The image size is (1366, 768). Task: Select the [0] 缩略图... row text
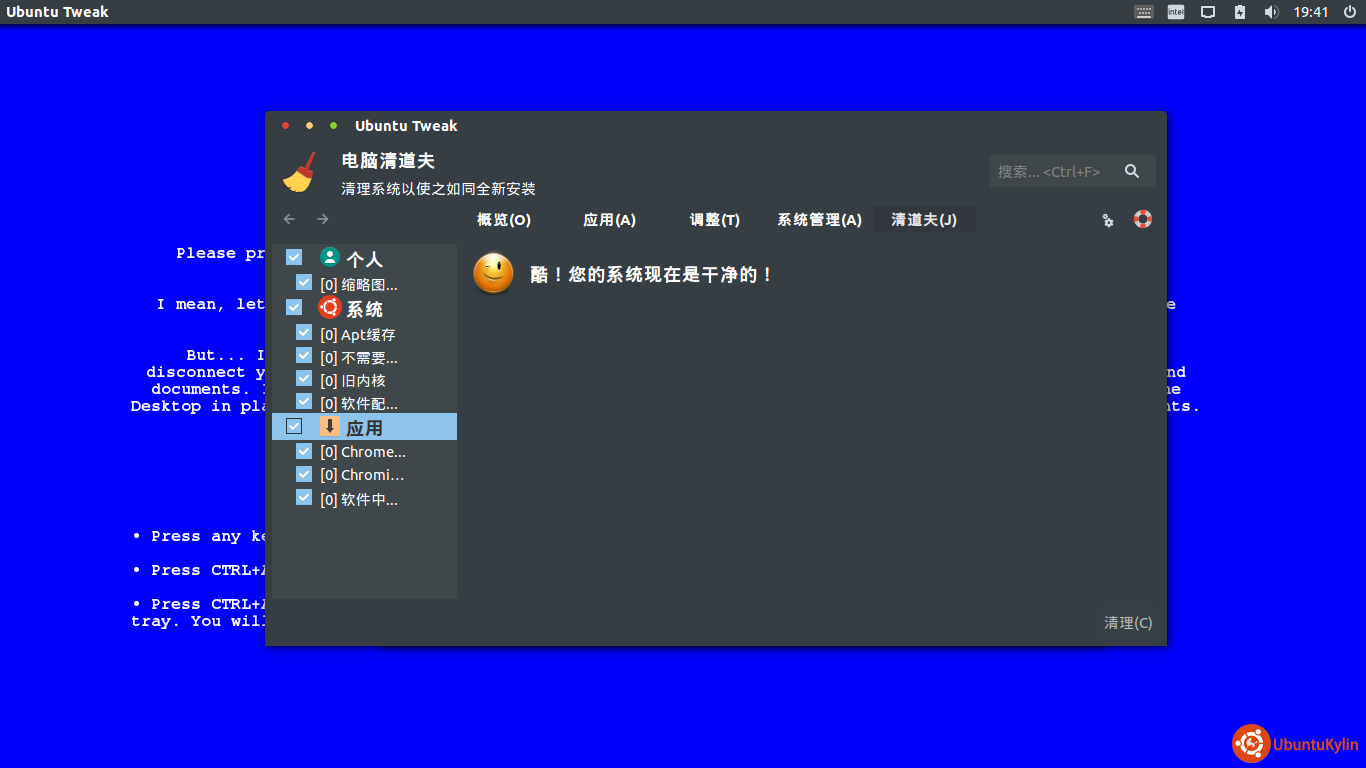(359, 285)
